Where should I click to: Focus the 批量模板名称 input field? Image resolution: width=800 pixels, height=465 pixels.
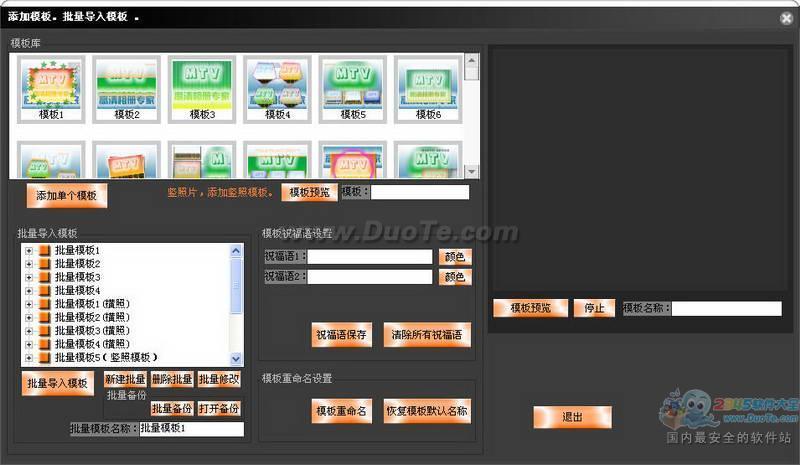[191, 429]
